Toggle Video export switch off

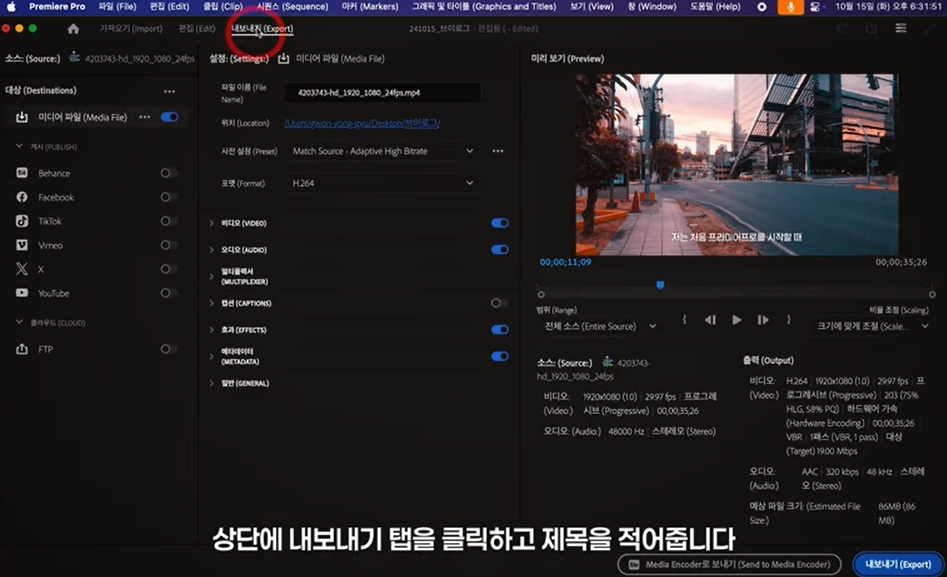point(499,223)
